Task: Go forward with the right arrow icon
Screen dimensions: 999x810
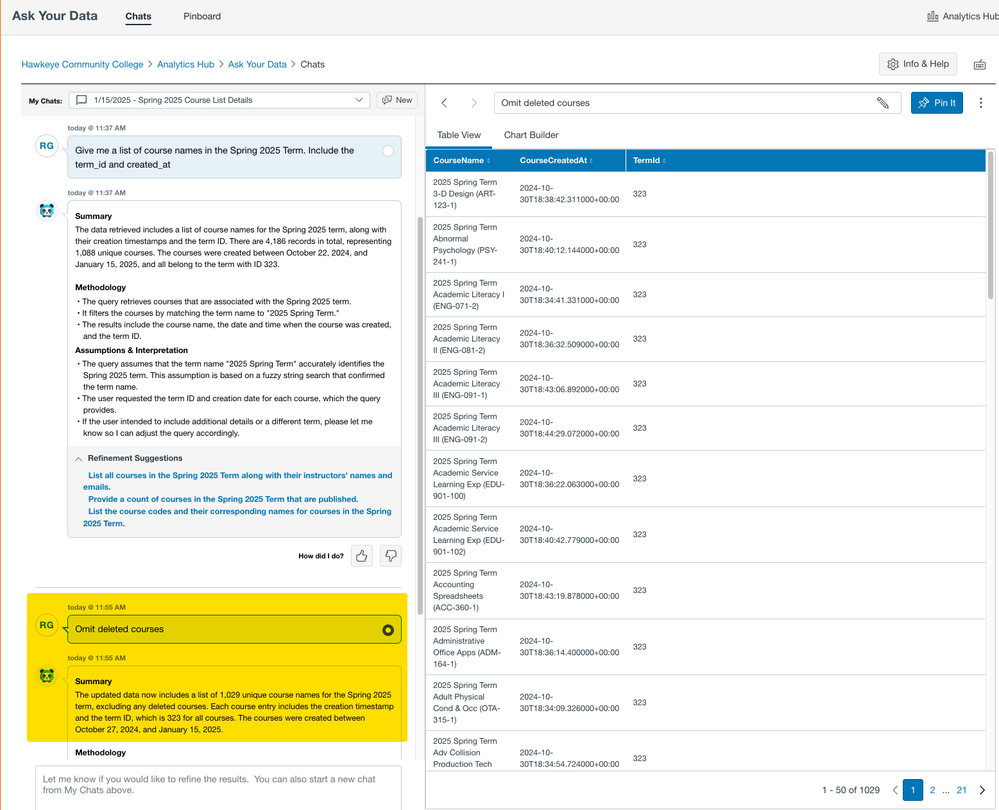Action: tap(474, 103)
